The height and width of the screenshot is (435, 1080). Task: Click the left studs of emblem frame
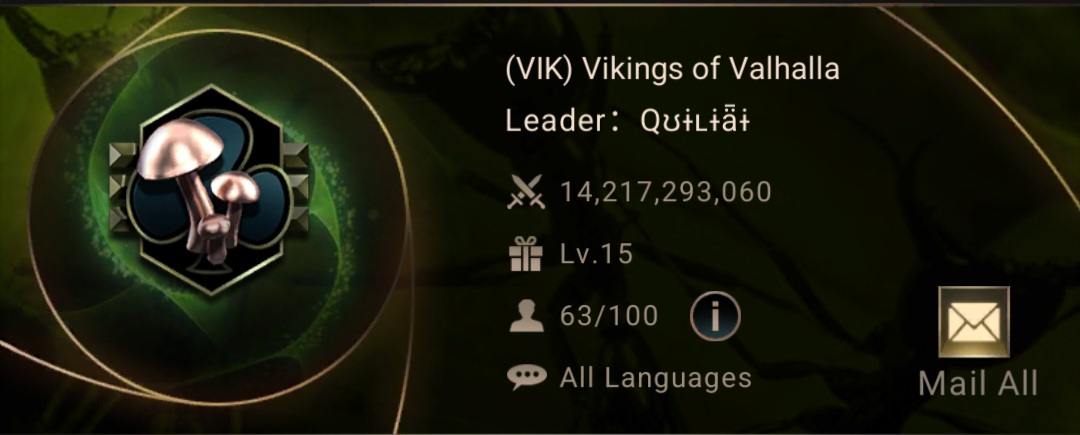point(119,186)
